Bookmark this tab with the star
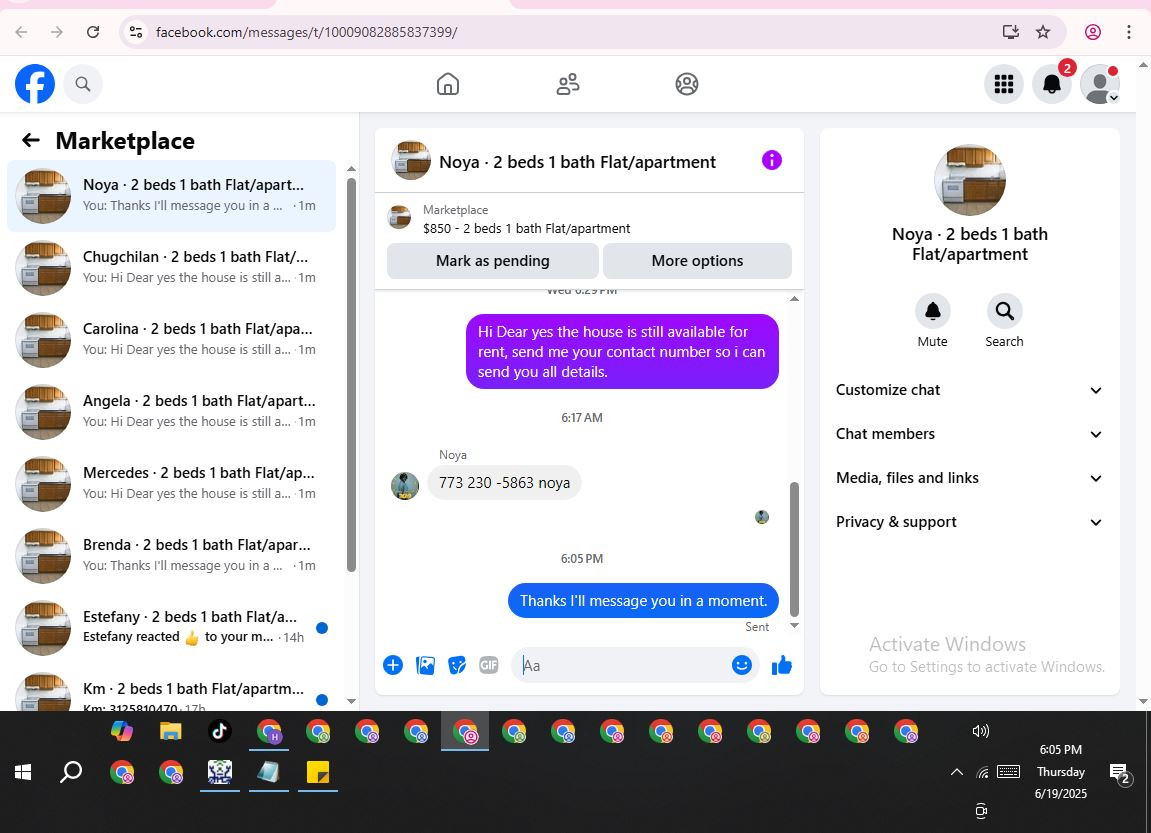 click(1043, 32)
